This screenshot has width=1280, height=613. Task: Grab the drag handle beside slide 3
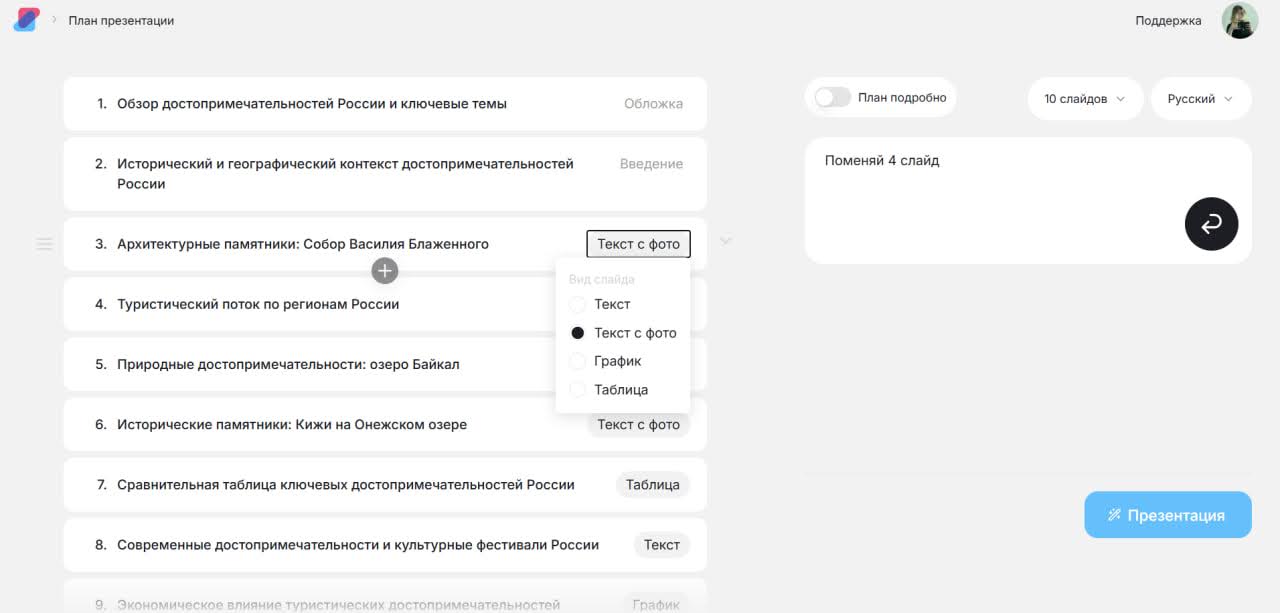tap(45, 244)
